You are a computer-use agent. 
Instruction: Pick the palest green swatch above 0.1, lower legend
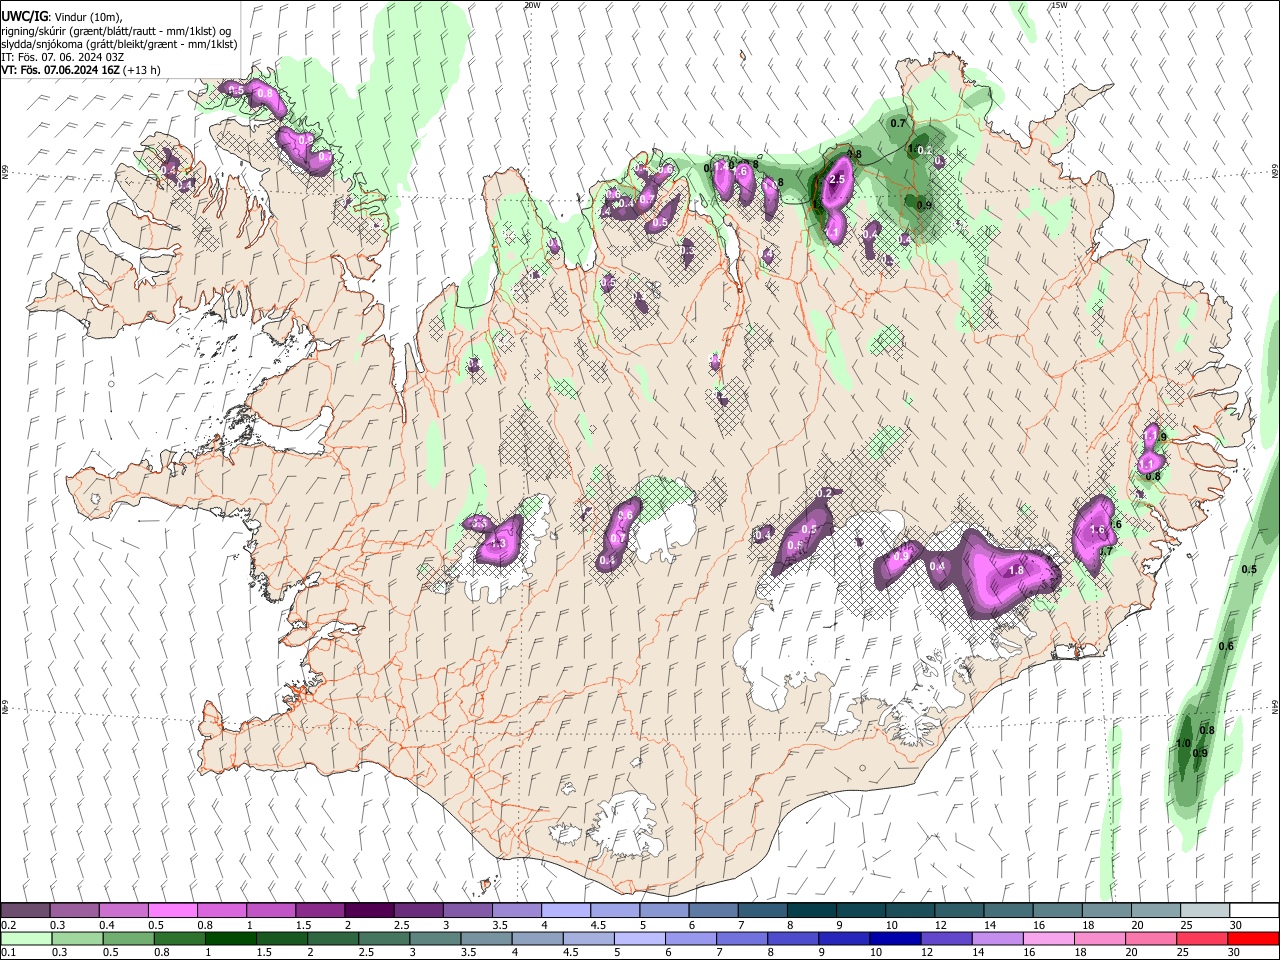(26, 938)
